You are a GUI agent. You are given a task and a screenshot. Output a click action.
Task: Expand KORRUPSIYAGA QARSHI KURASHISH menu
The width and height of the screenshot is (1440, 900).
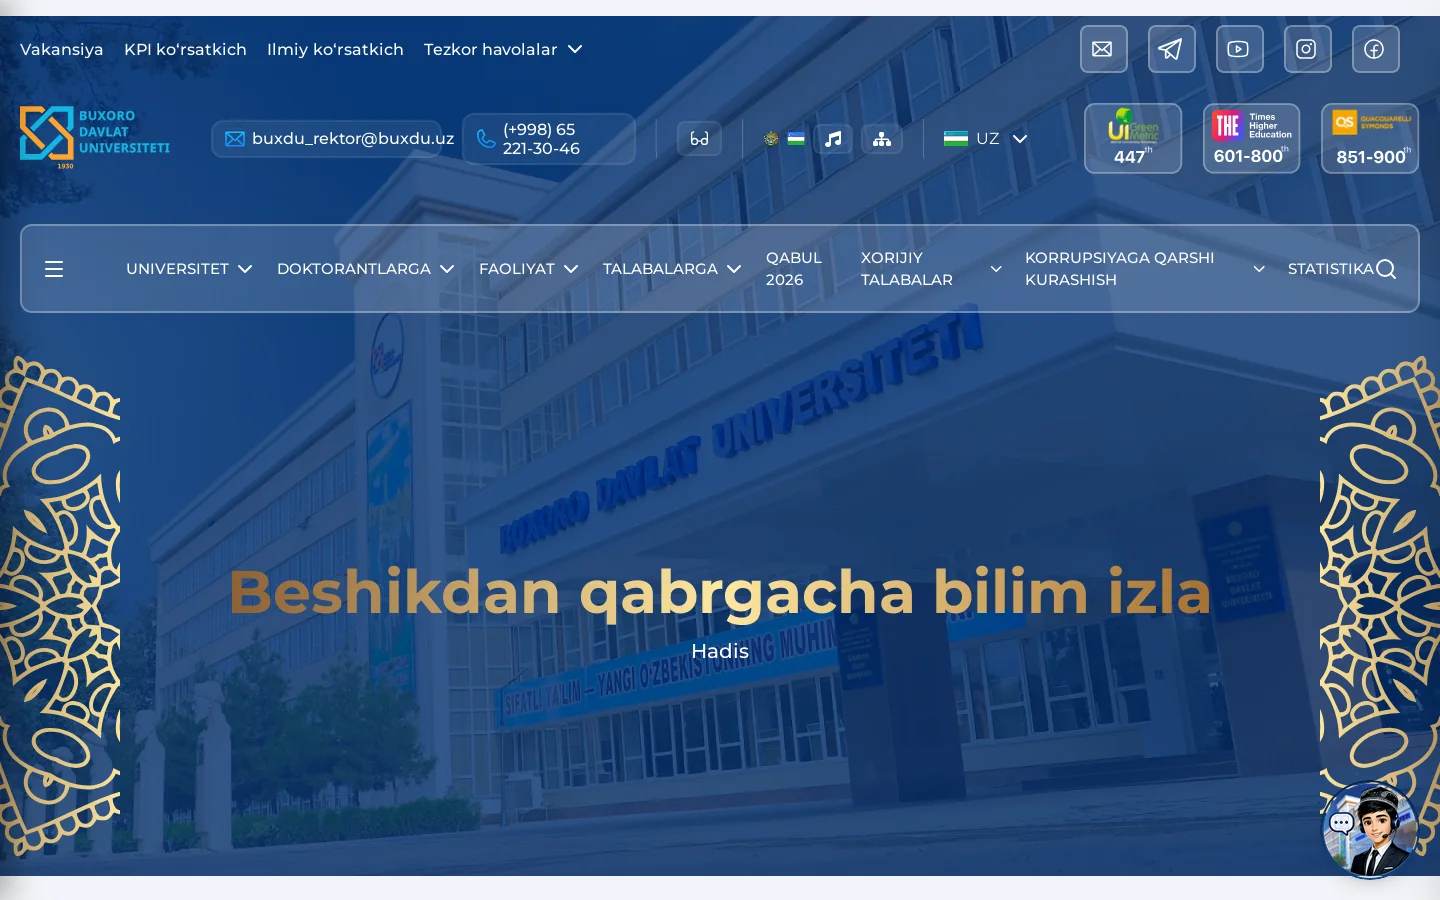1145,269
